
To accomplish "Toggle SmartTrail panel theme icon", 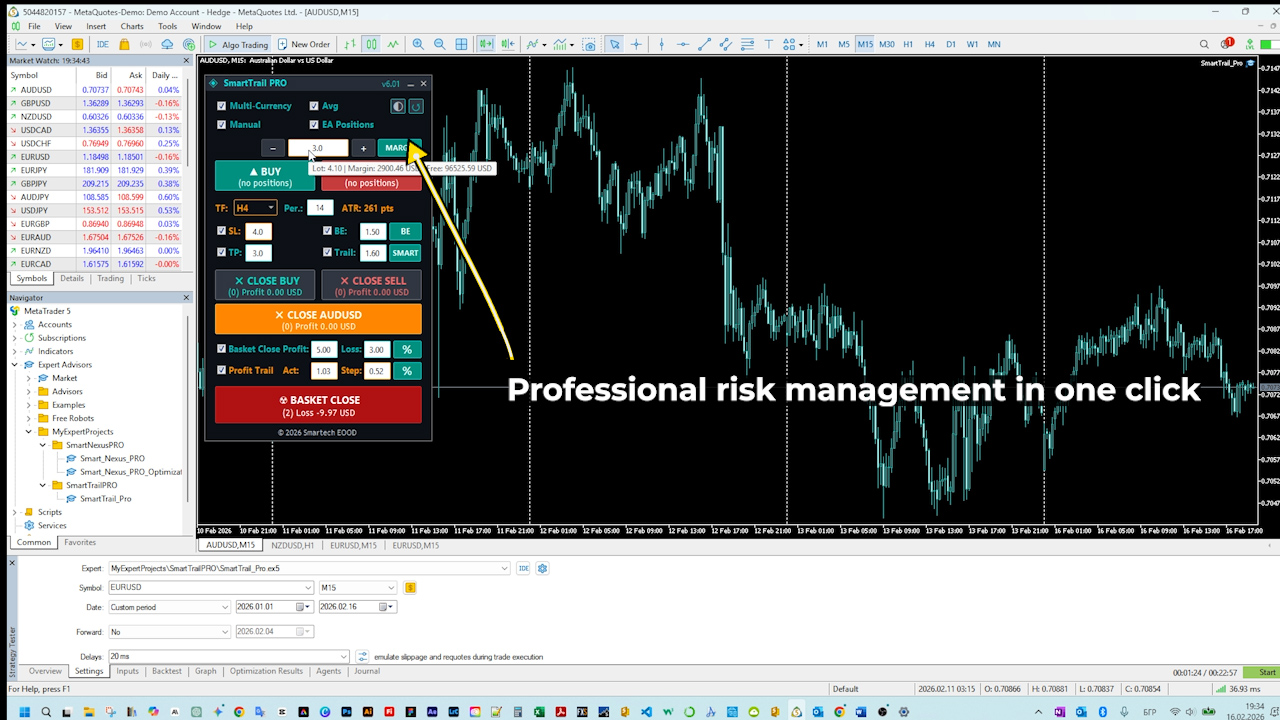I will (398, 106).
